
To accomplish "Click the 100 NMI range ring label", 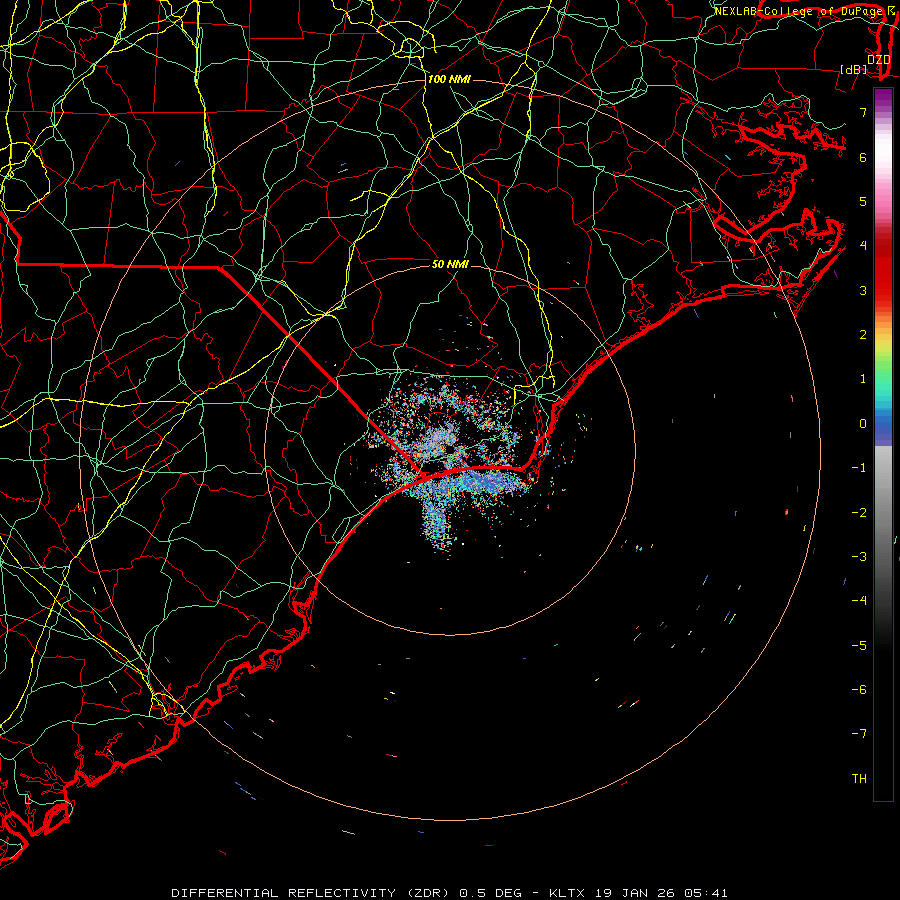I will coord(449,79).
